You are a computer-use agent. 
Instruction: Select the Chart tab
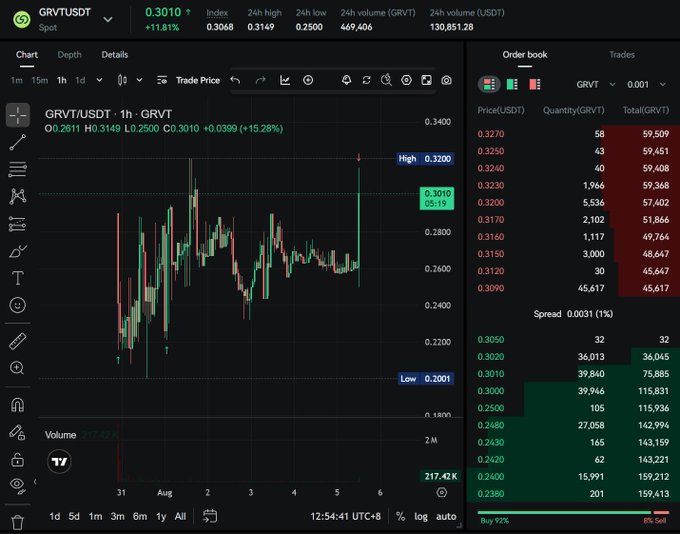(27, 55)
